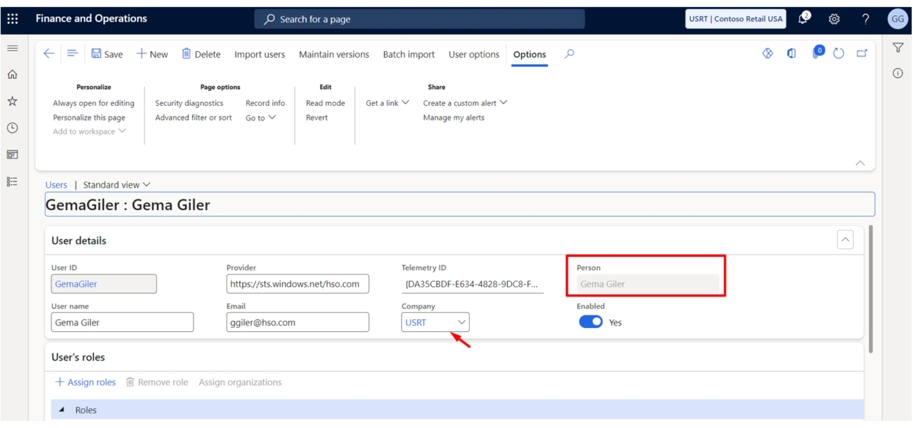913x428 pixels.
Task: Open Advanced filter or sort
Action: 193,118
